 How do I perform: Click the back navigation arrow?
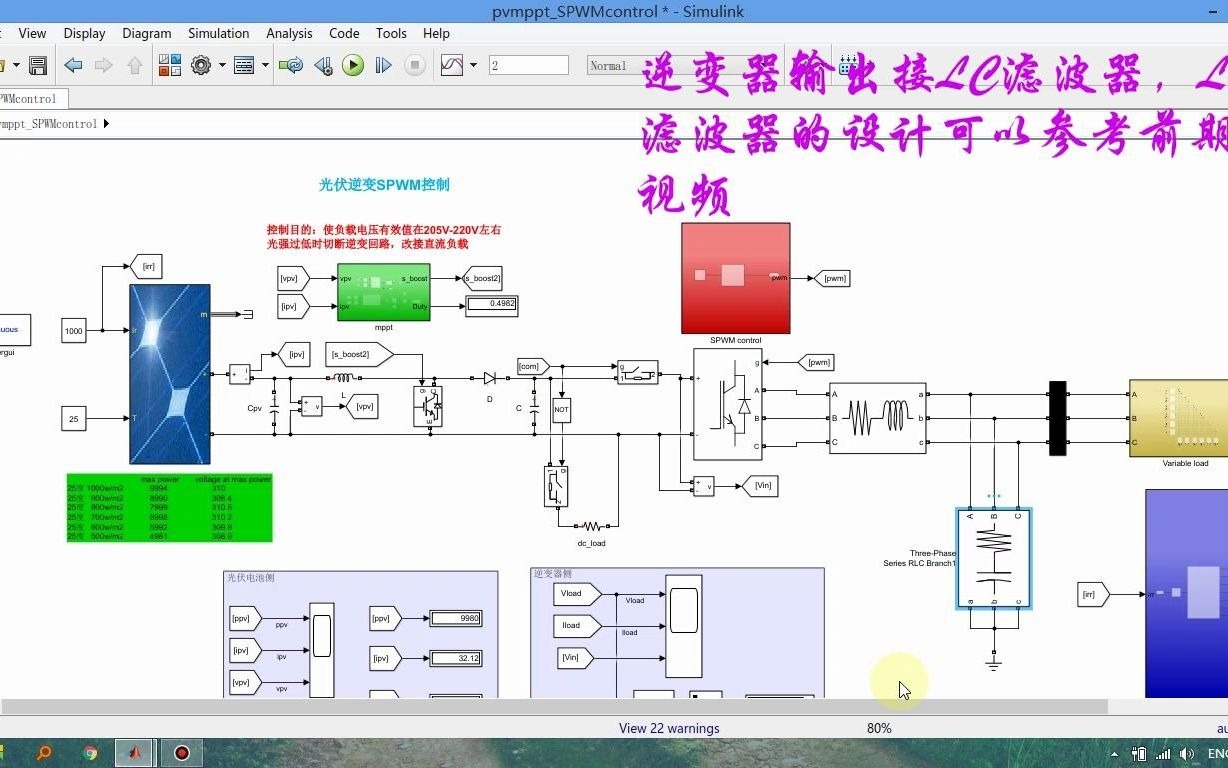point(72,65)
